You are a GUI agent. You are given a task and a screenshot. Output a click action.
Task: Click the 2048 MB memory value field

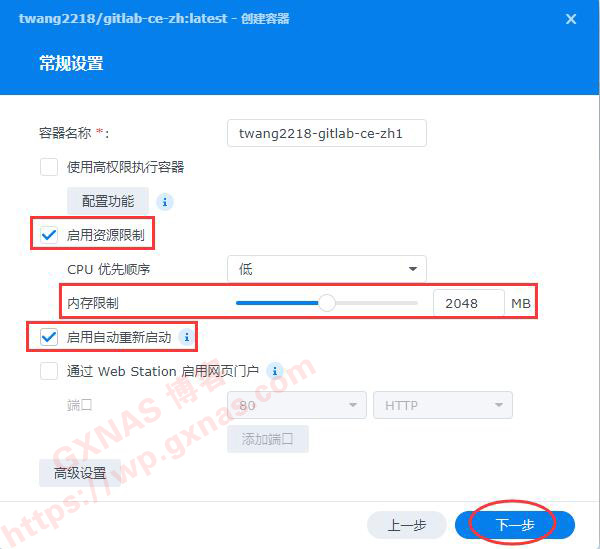[x=469, y=303]
